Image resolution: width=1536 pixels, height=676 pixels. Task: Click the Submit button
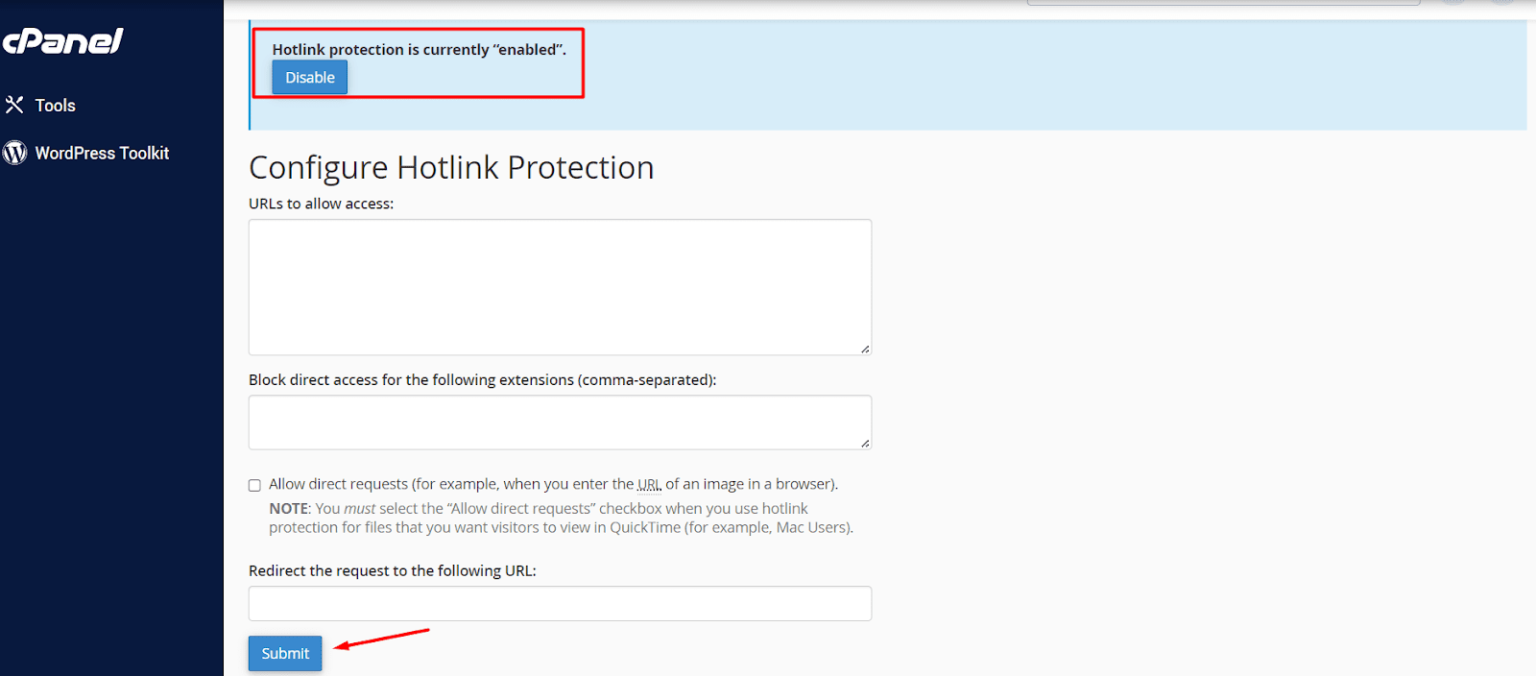[x=284, y=653]
